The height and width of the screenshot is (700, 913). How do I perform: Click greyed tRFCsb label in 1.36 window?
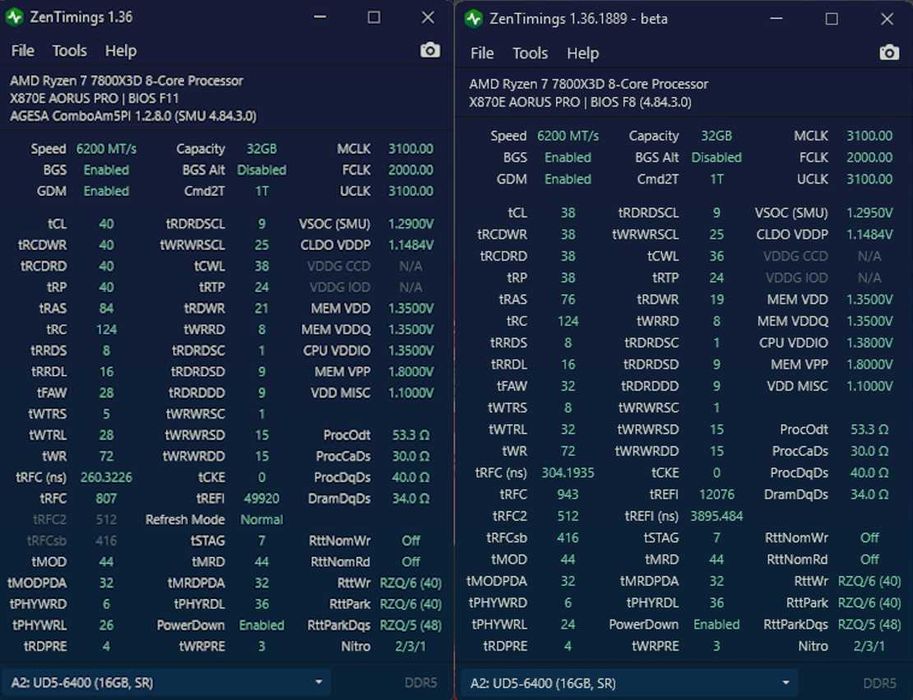[47, 540]
